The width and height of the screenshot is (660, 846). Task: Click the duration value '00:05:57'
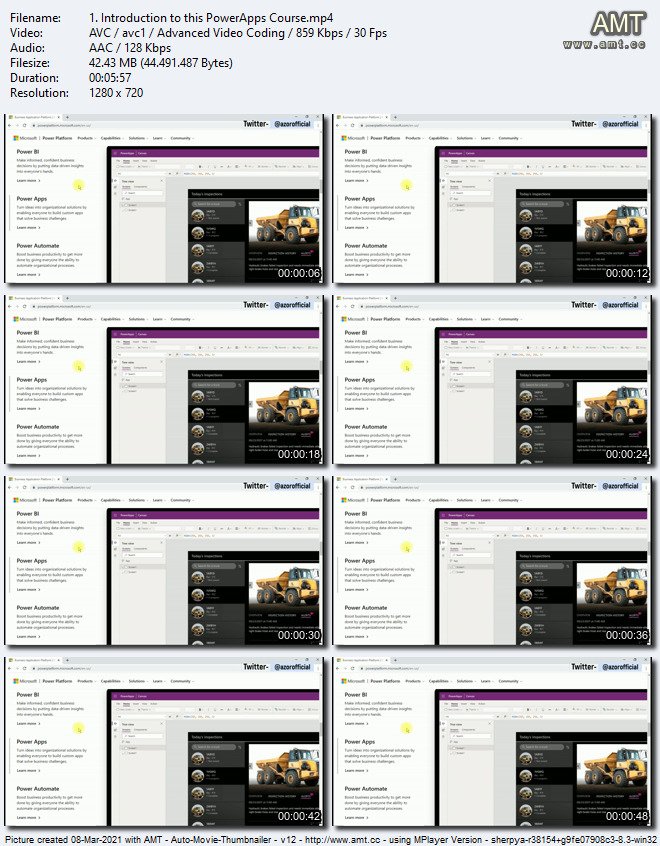pyautogui.click(x=110, y=78)
